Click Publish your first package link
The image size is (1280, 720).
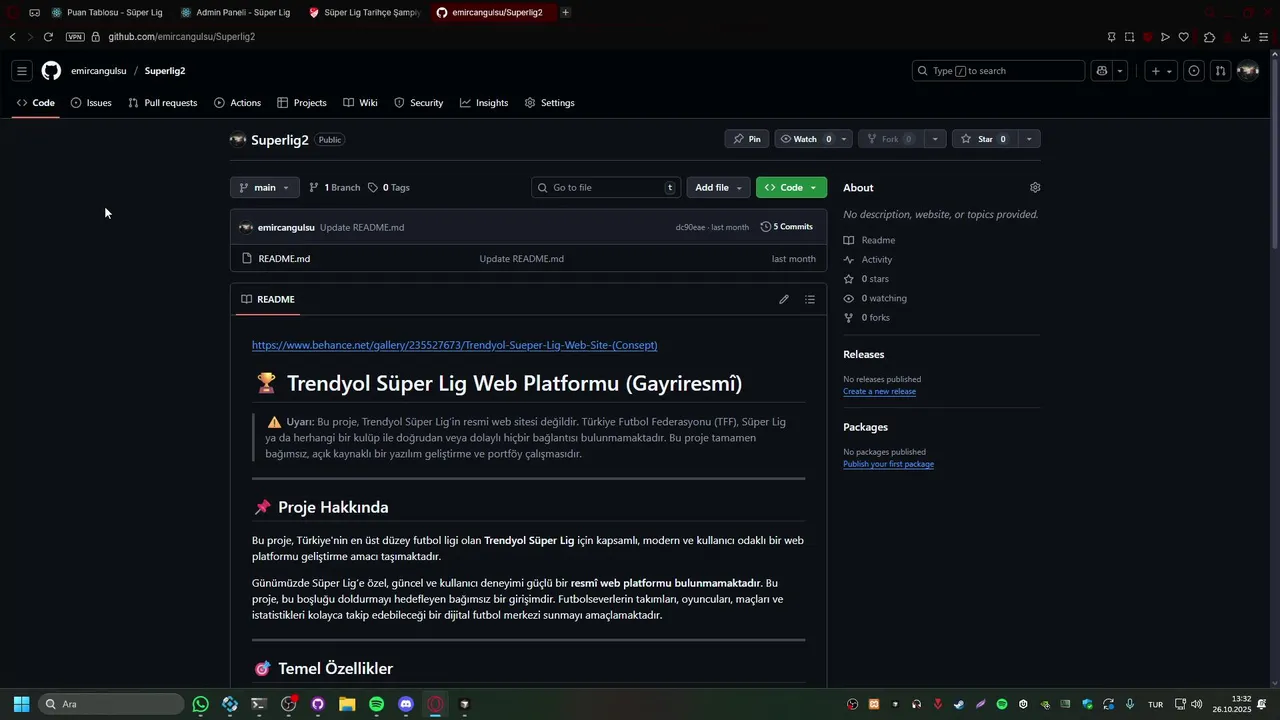(x=888, y=464)
